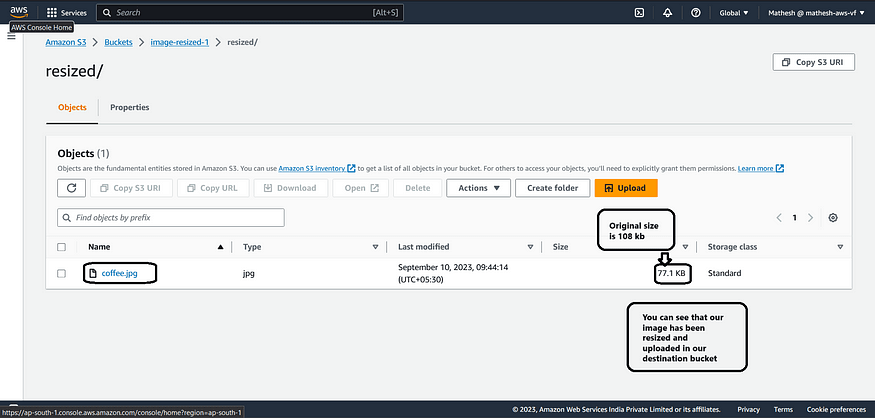
Task: Open the image-resized-1 breadcrumb
Action: tap(180, 42)
